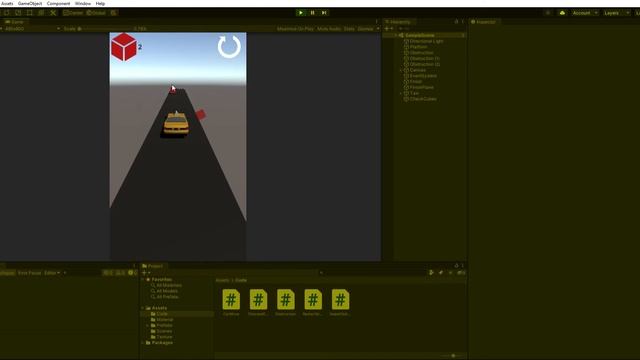
Task: Adjust the Project icon size slider
Action: click(x=453, y=356)
